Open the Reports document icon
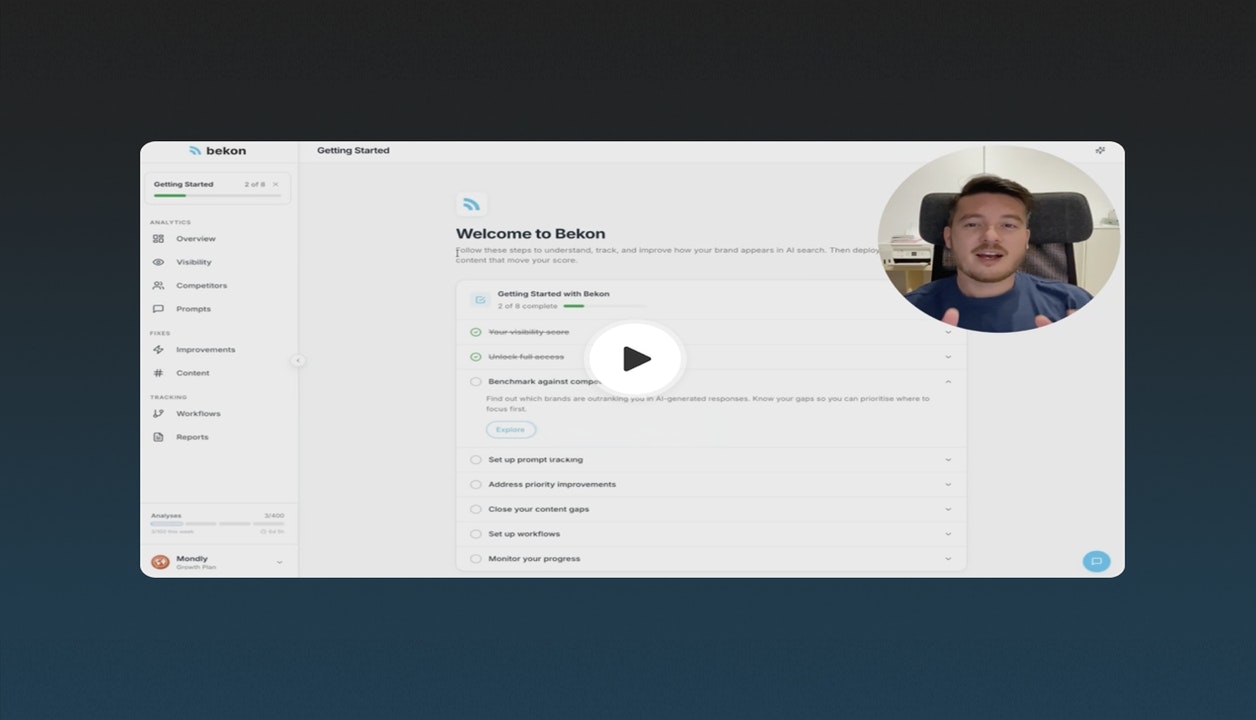 [x=158, y=437]
